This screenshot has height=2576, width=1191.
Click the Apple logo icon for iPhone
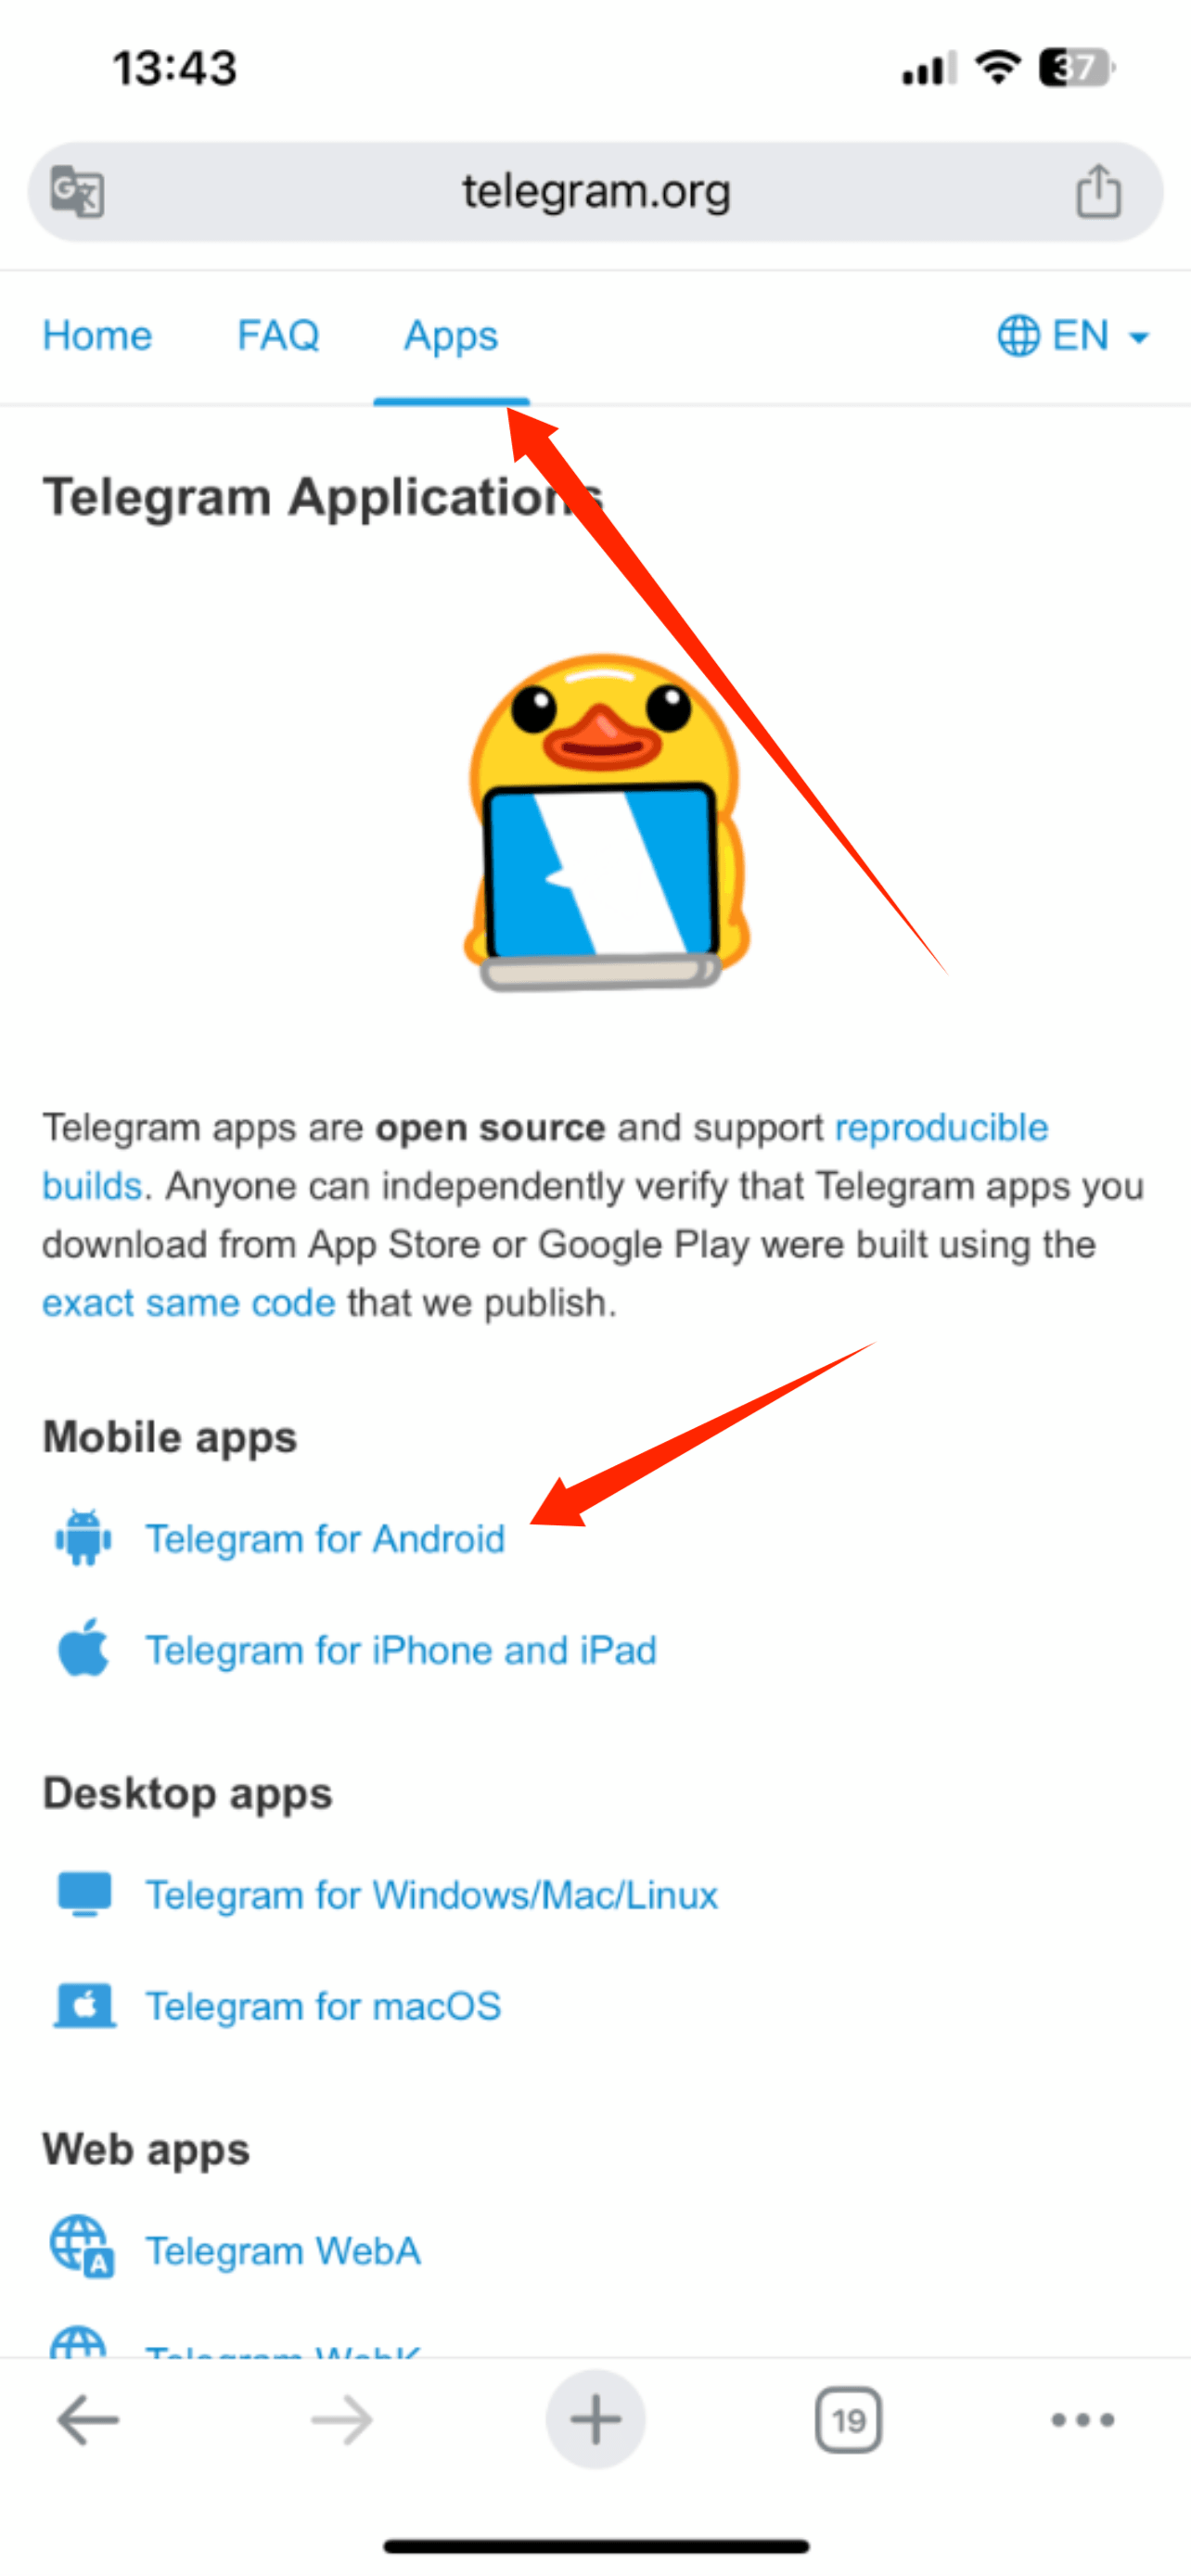tap(83, 1647)
